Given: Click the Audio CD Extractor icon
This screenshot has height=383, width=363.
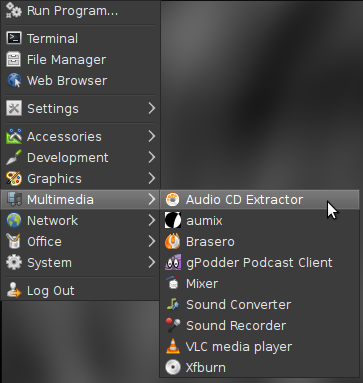Looking at the screenshot, I should [173, 199].
